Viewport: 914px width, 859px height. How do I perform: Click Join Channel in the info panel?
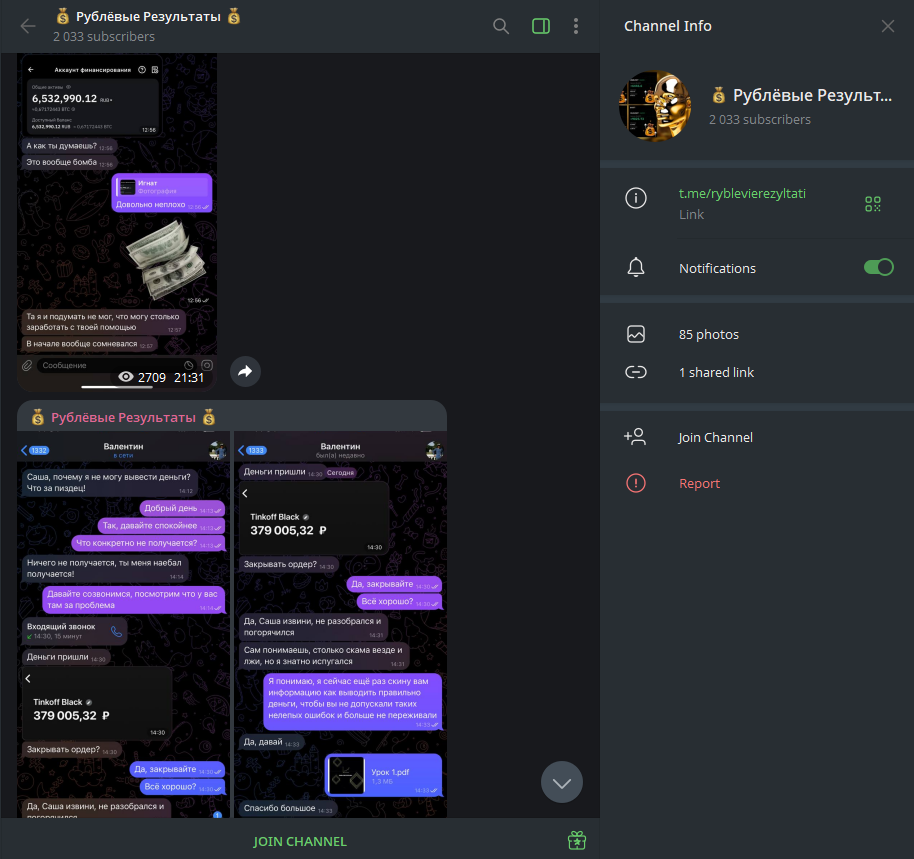click(715, 437)
